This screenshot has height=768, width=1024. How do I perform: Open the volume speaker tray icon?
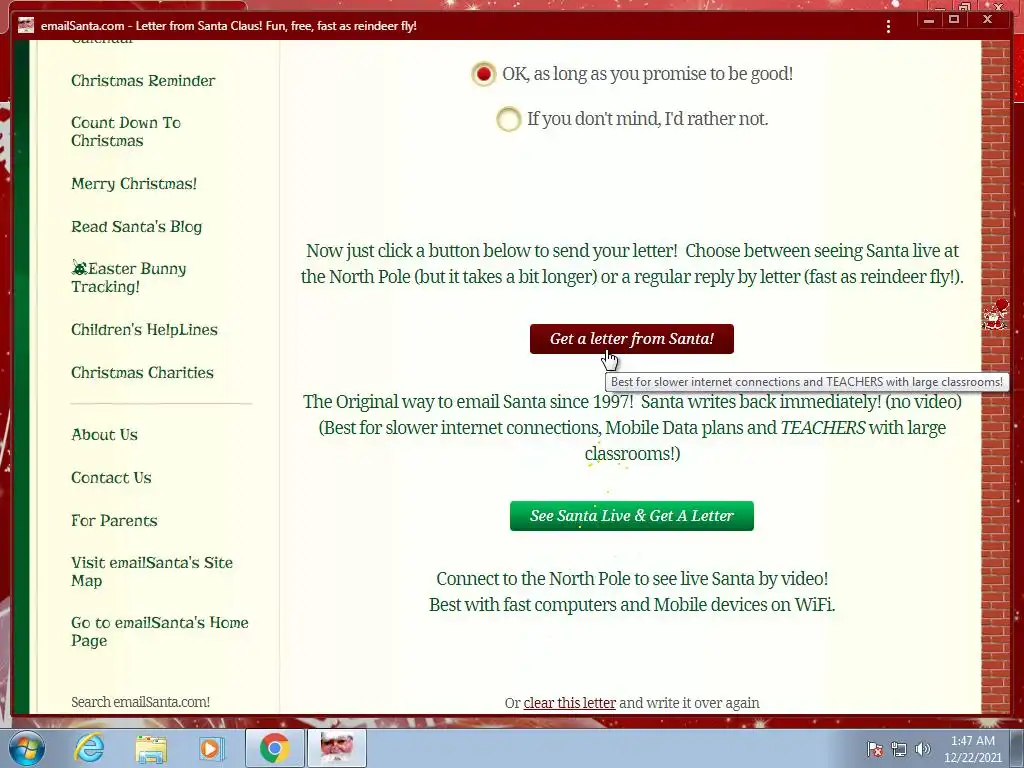pos(923,749)
